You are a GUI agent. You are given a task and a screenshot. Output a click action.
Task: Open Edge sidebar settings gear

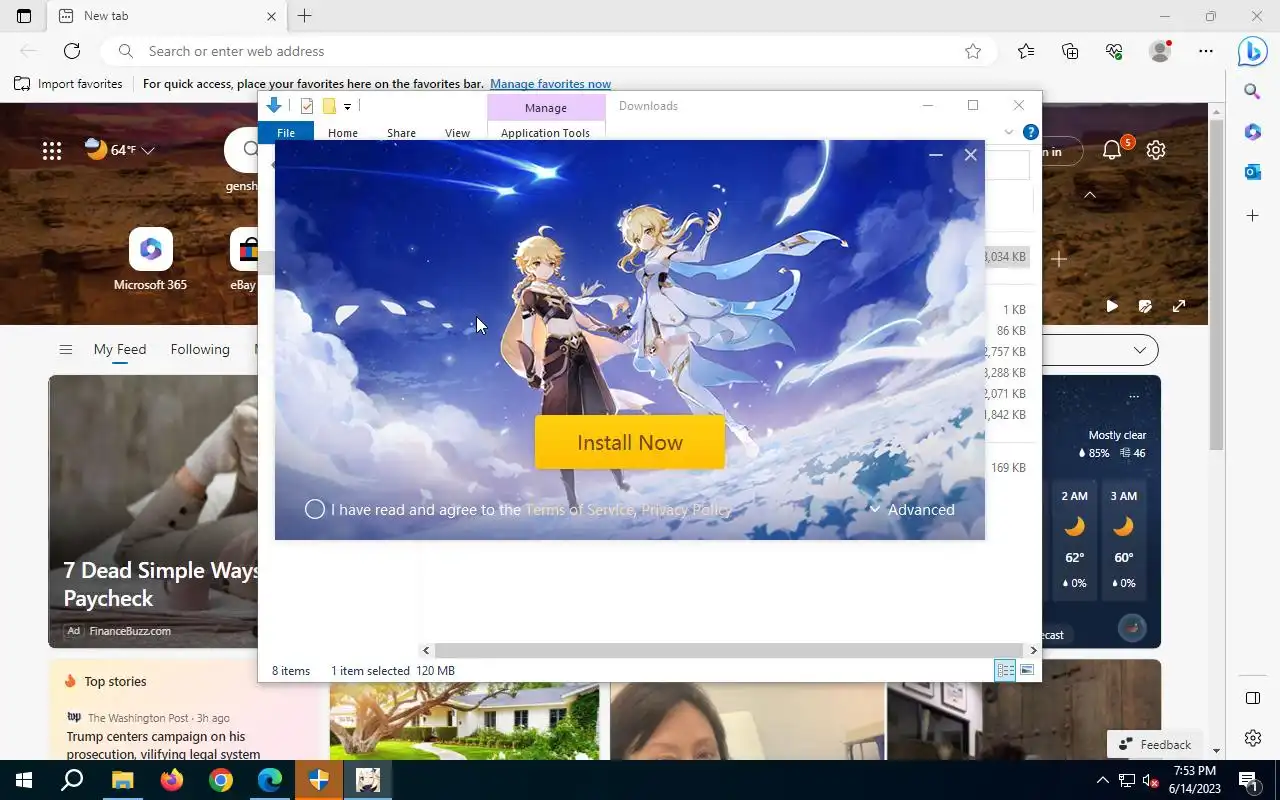[x=1253, y=738]
